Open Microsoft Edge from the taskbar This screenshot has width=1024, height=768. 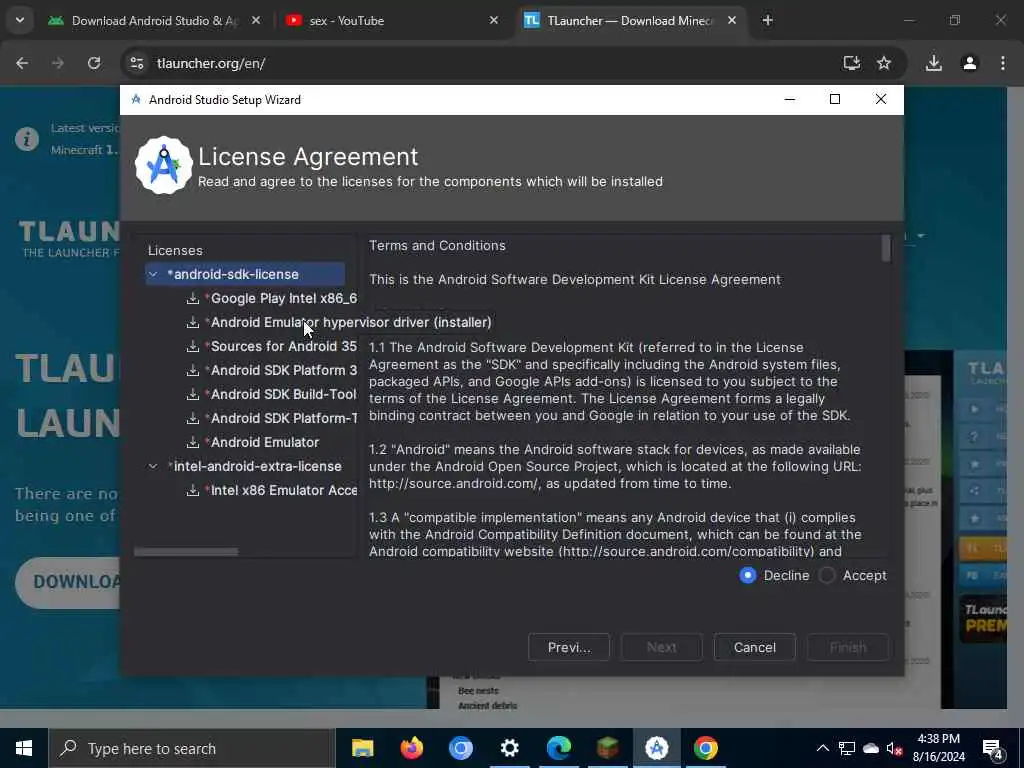click(558, 748)
